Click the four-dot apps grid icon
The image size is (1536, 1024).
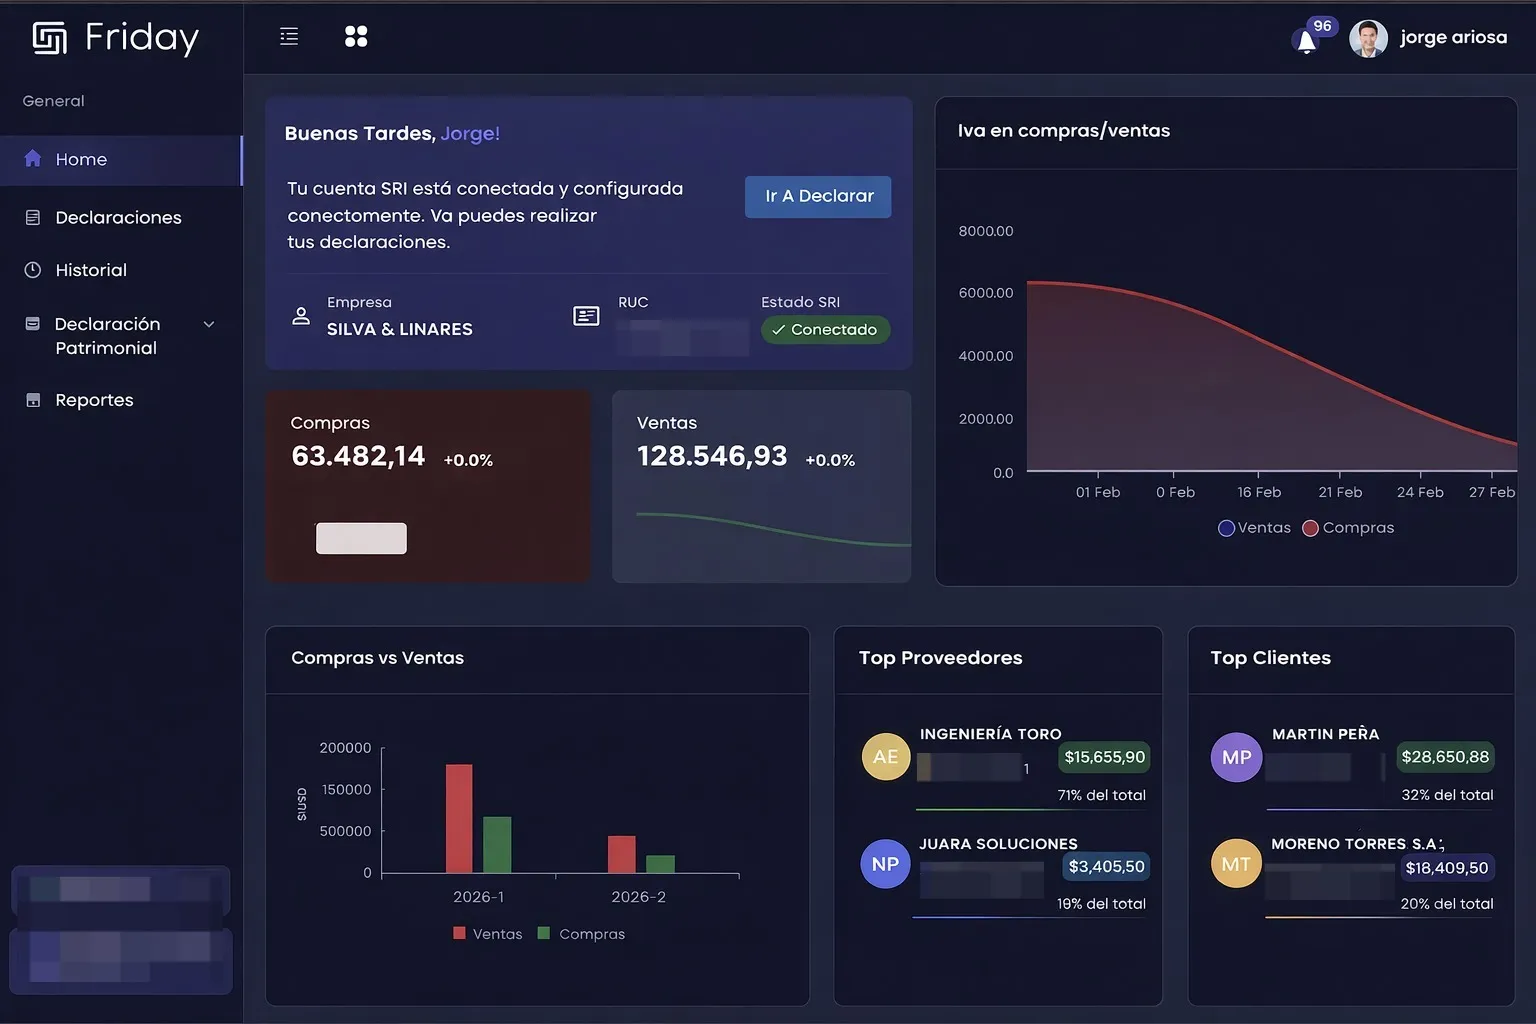click(356, 37)
